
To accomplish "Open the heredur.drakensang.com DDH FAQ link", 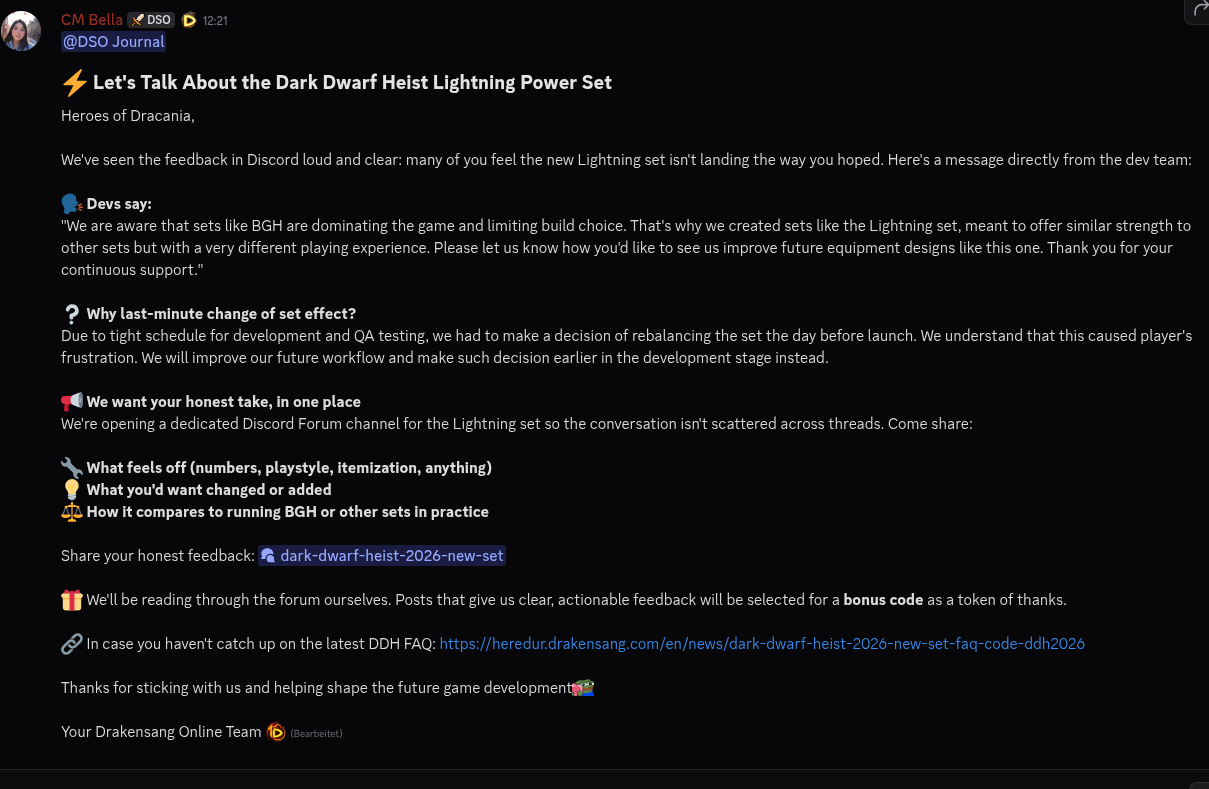I will click(762, 644).
